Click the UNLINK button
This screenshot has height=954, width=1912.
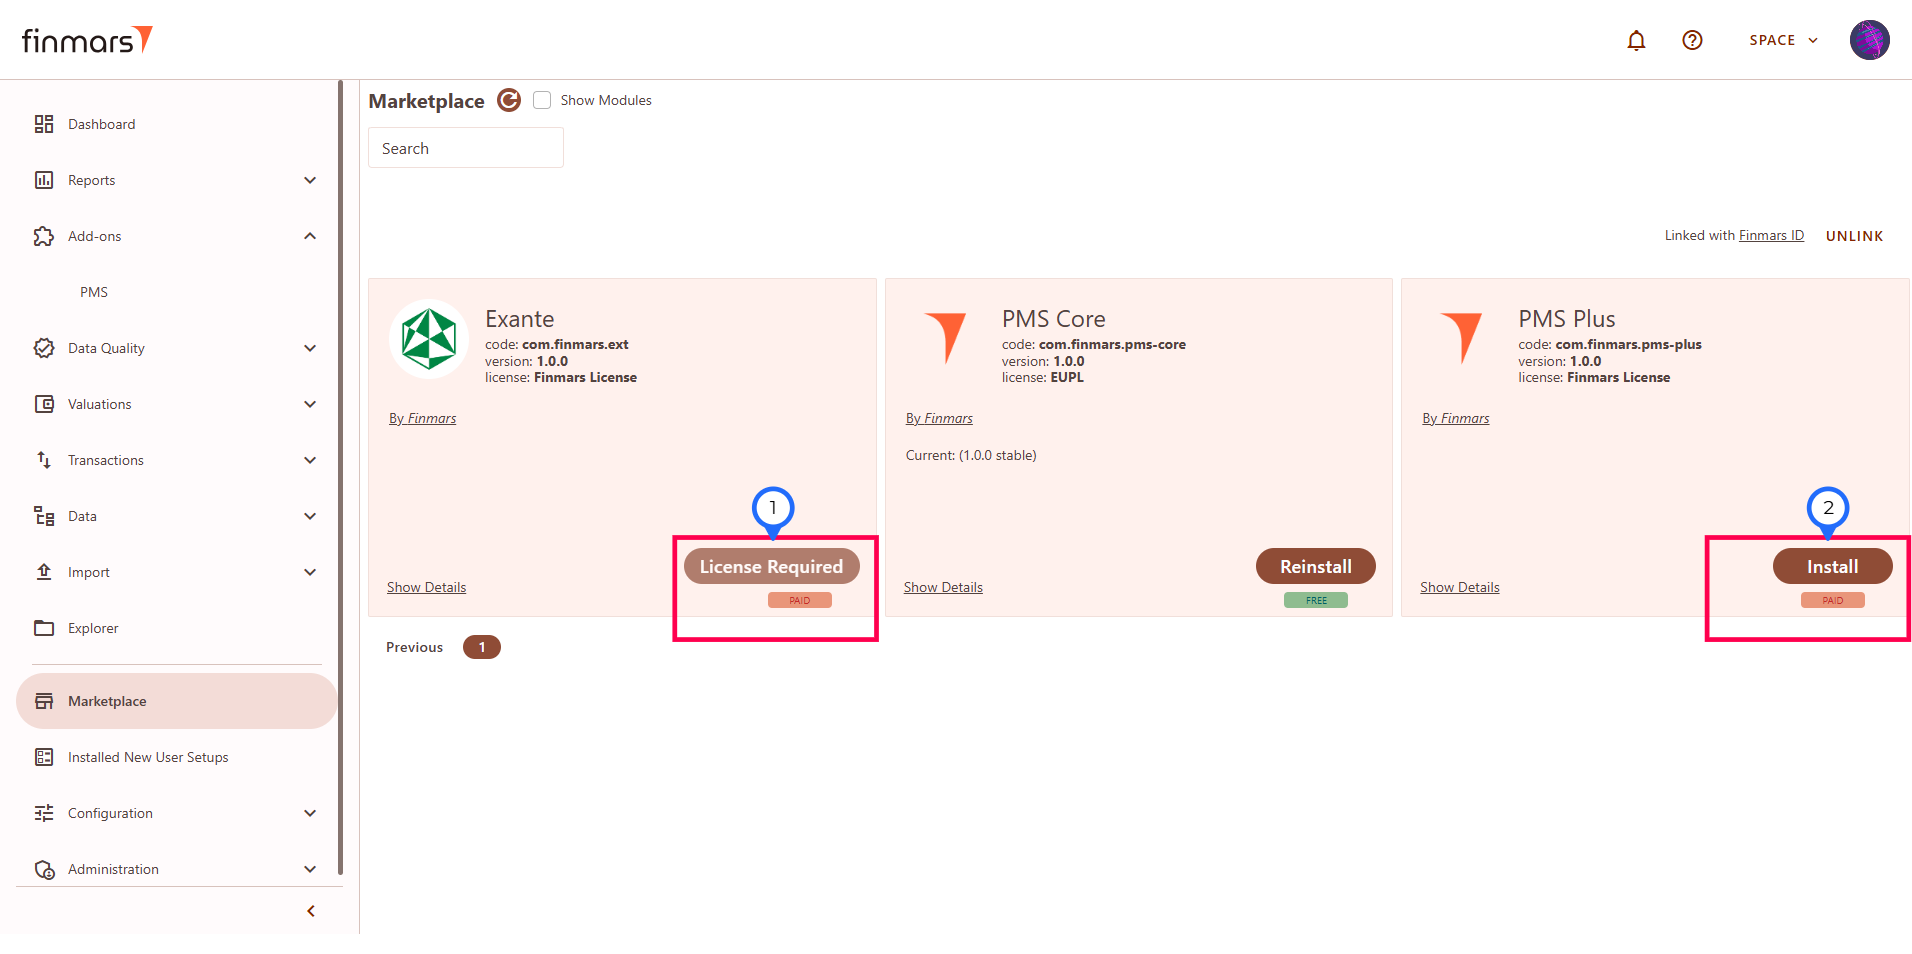(x=1854, y=236)
